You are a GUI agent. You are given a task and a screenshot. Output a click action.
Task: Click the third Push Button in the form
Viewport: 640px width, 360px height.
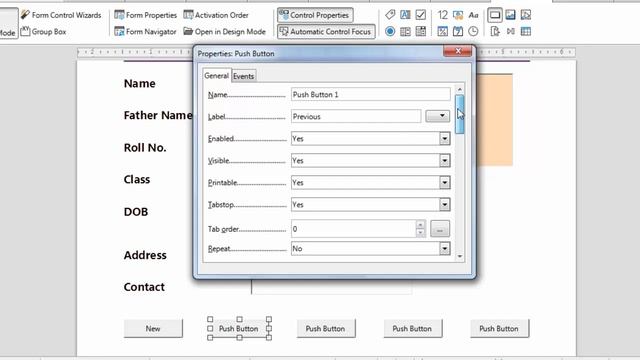tap(326, 329)
